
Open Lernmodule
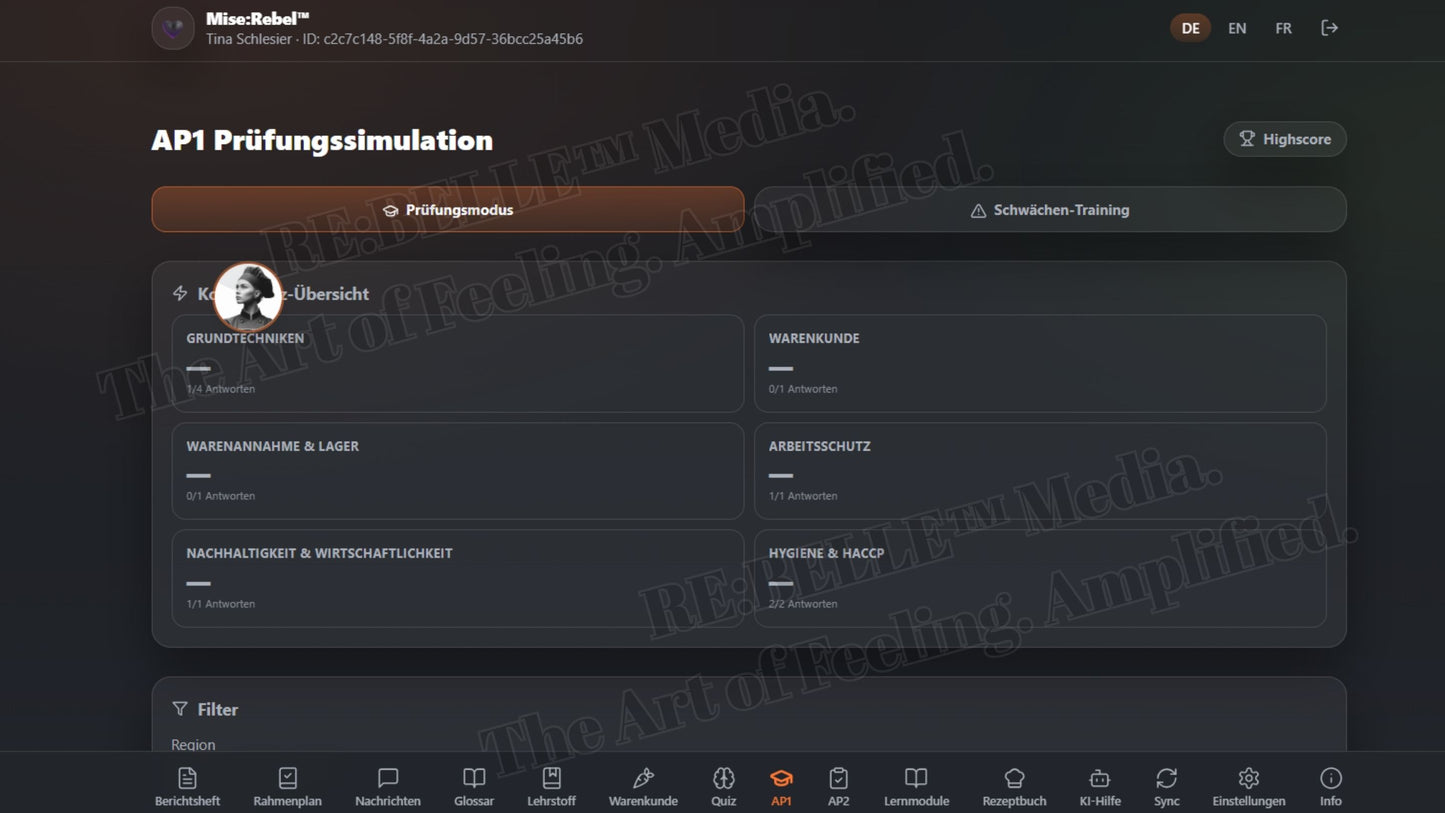tap(916, 787)
